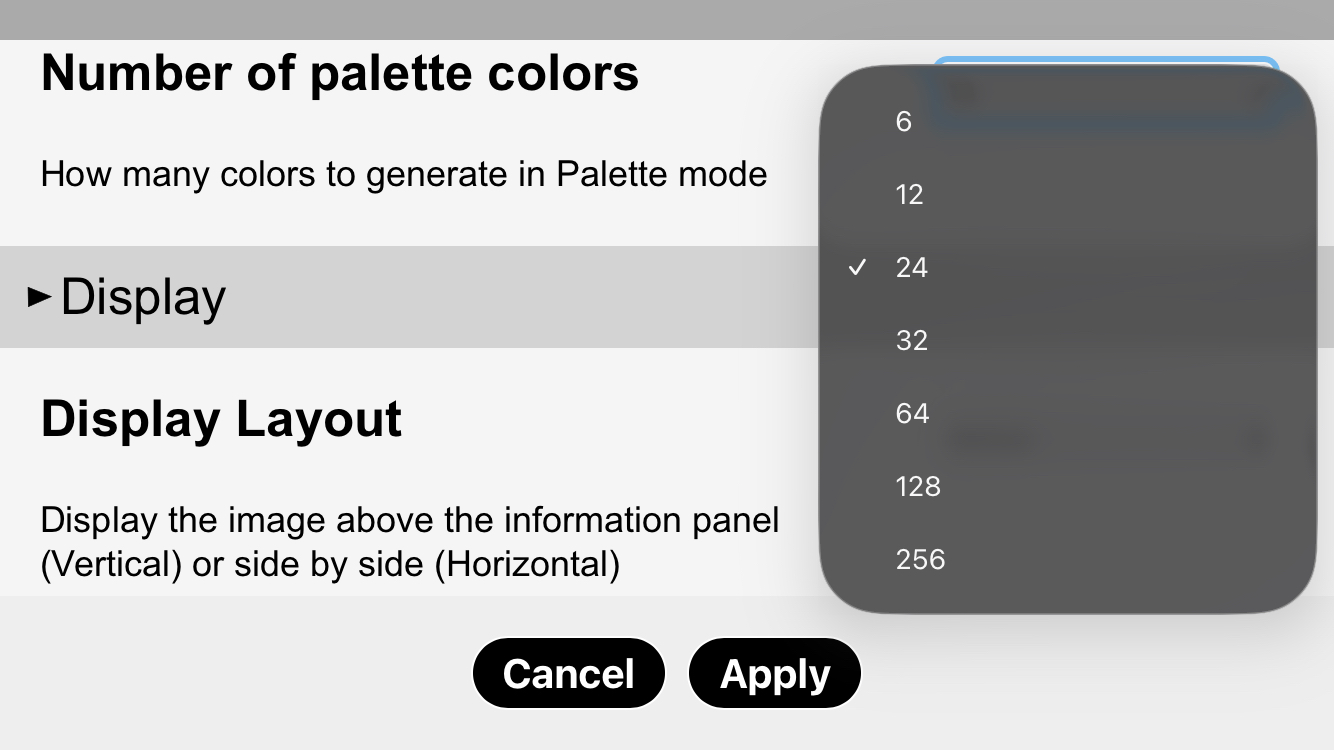Click the palette colors dropdown field behind menu
Screen dimensions: 1334x750
click(x=1105, y=62)
